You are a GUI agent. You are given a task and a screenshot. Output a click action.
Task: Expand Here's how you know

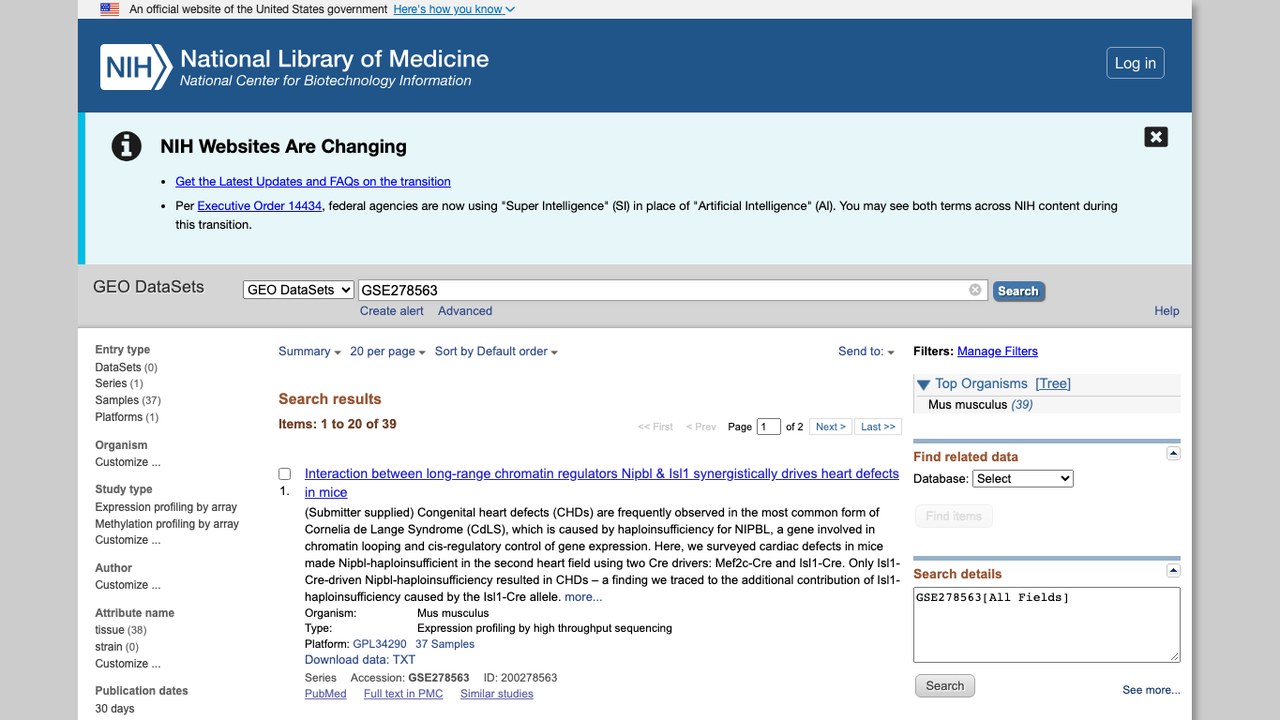click(454, 9)
